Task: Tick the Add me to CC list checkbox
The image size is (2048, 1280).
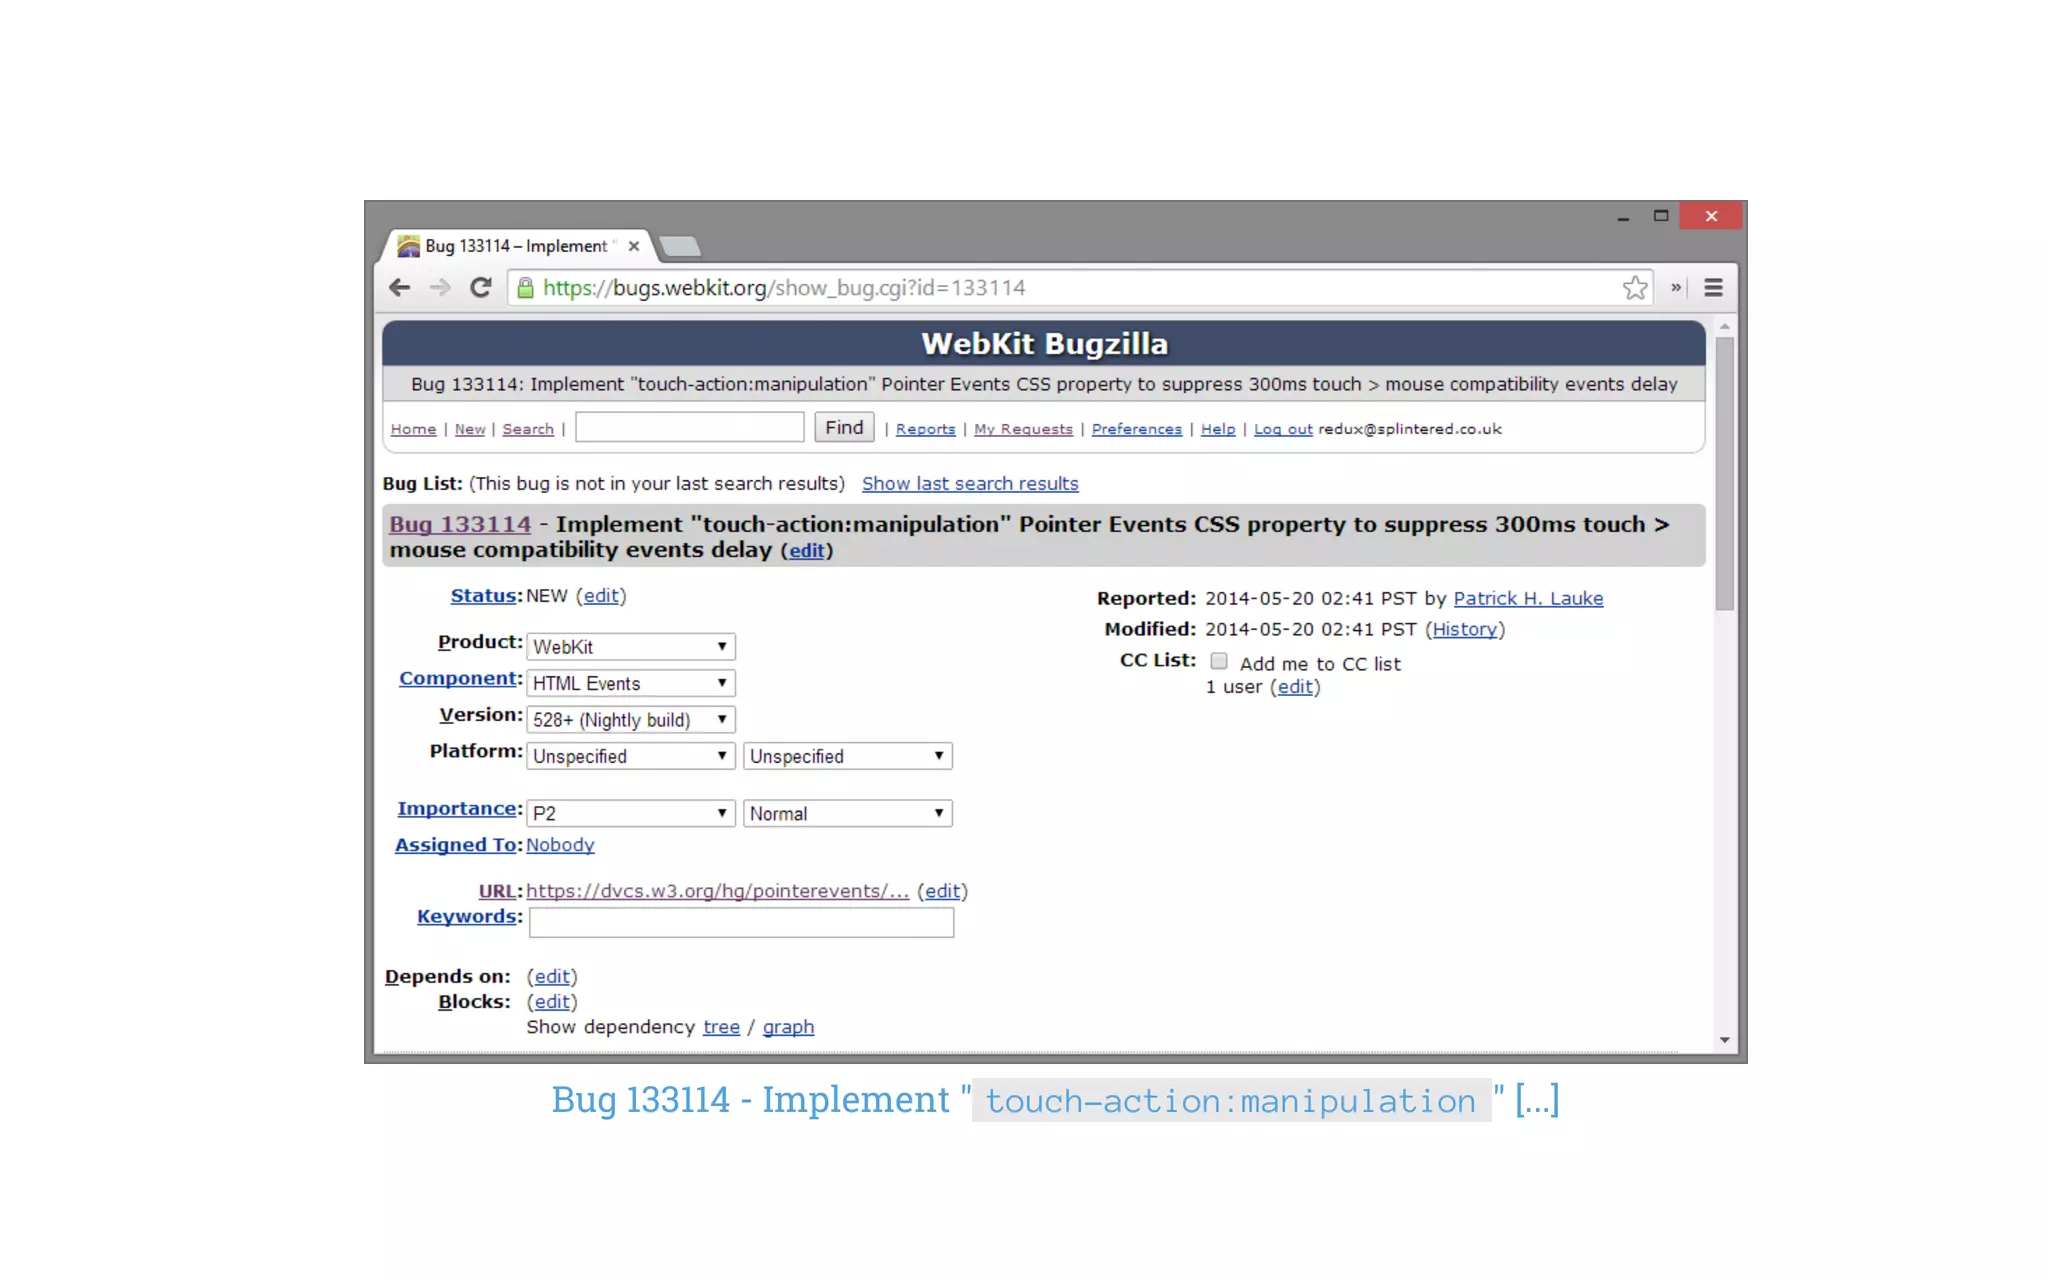Action: pos(1219,661)
